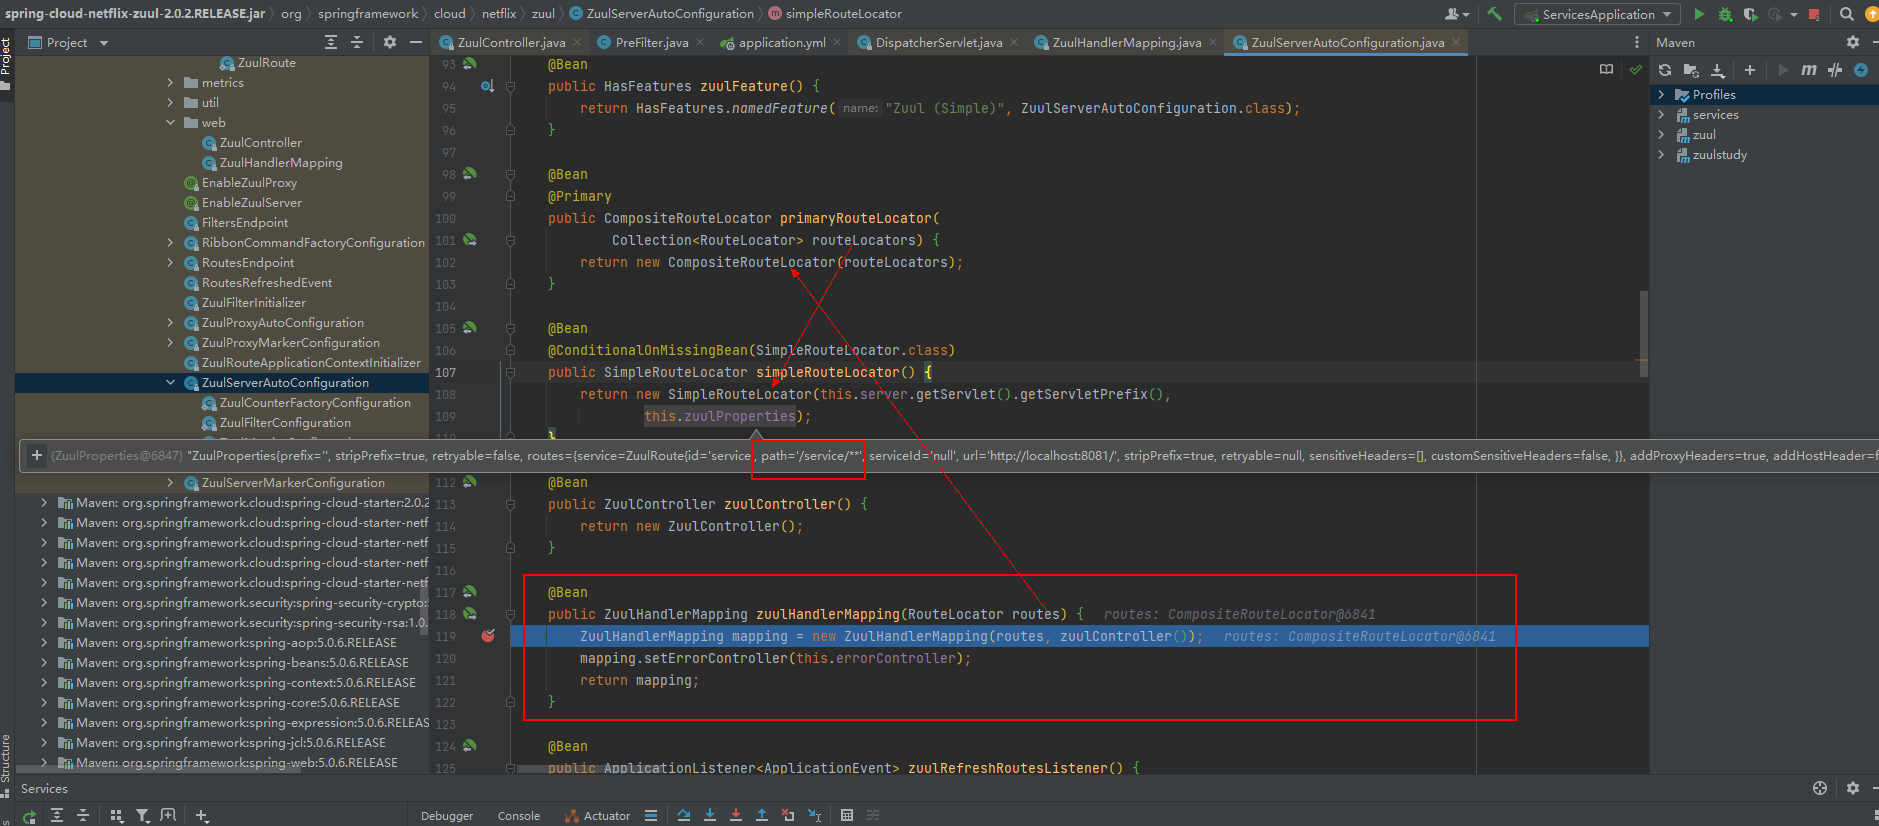
Task: Open ServicesApplication run configuration dropdown
Action: 1598,14
